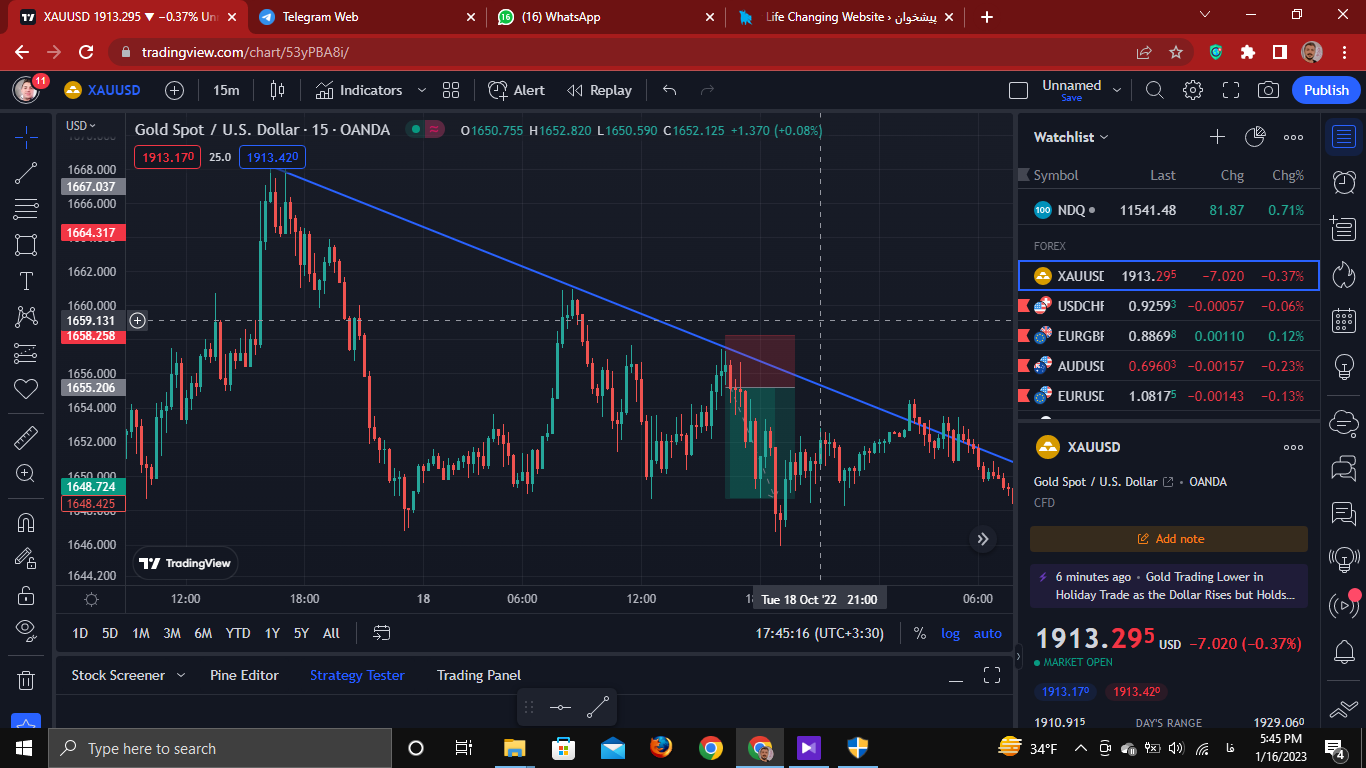Viewport: 1366px width, 768px height.
Task: Click the Publish button
Action: click(1326, 90)
